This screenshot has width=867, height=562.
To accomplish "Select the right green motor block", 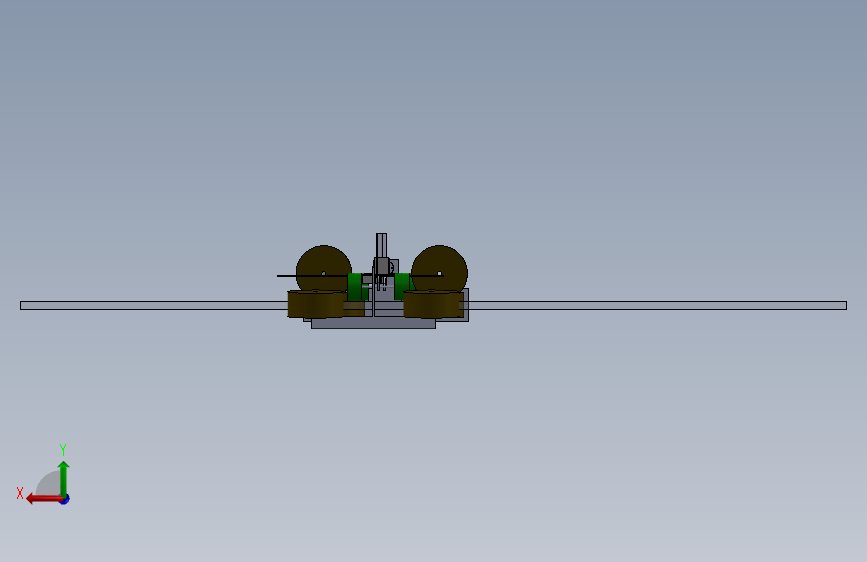I will coord(402,286).
